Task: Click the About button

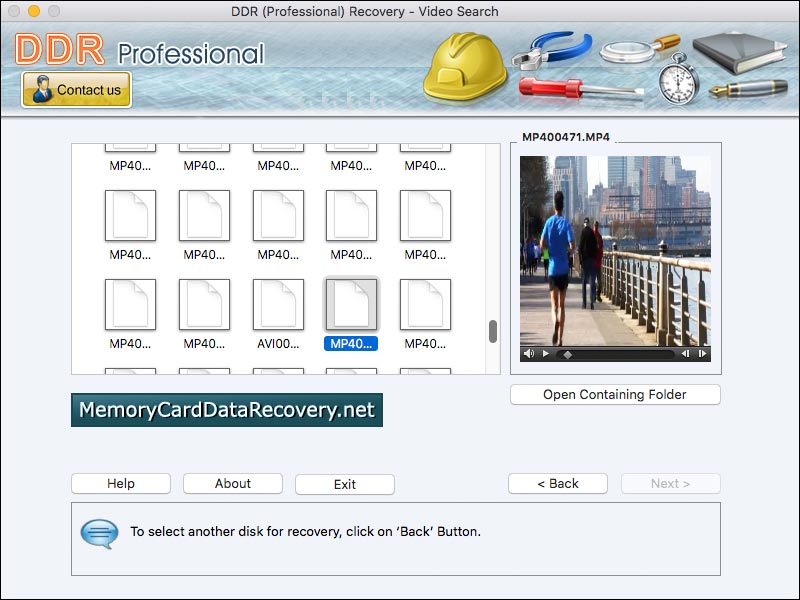Action: click(x=232, y=483)
